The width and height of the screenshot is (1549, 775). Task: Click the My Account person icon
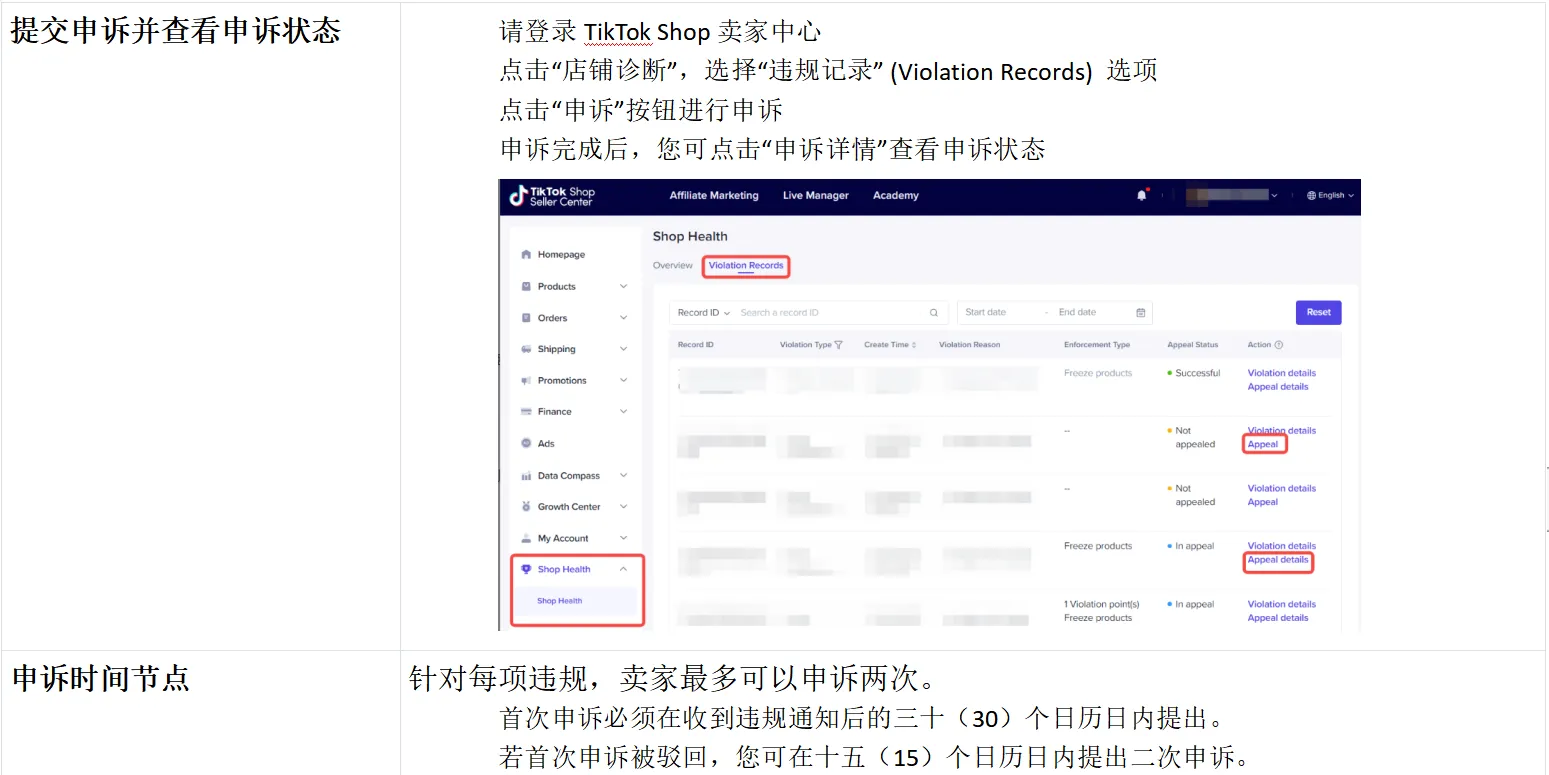tap(526, 538)
